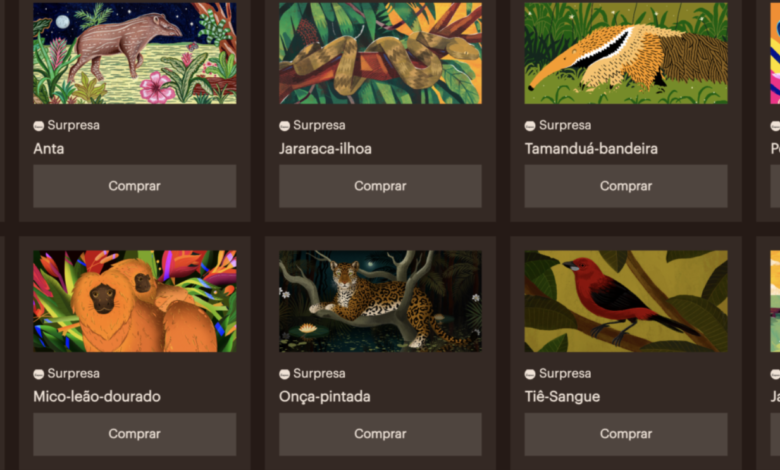Buy the Onça-pintada item with Comprar

coord(380,434)
